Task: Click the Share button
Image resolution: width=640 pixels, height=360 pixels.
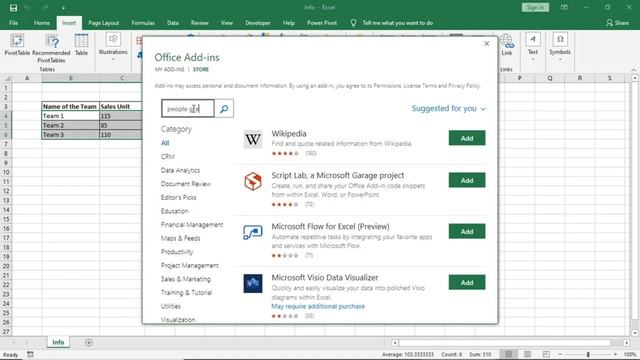Action: click(618, 23)
